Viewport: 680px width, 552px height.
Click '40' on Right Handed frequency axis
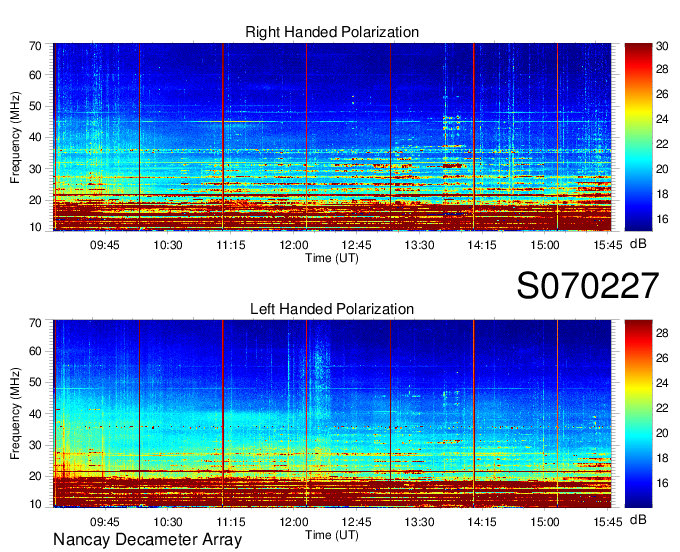(x=36, y=137)
